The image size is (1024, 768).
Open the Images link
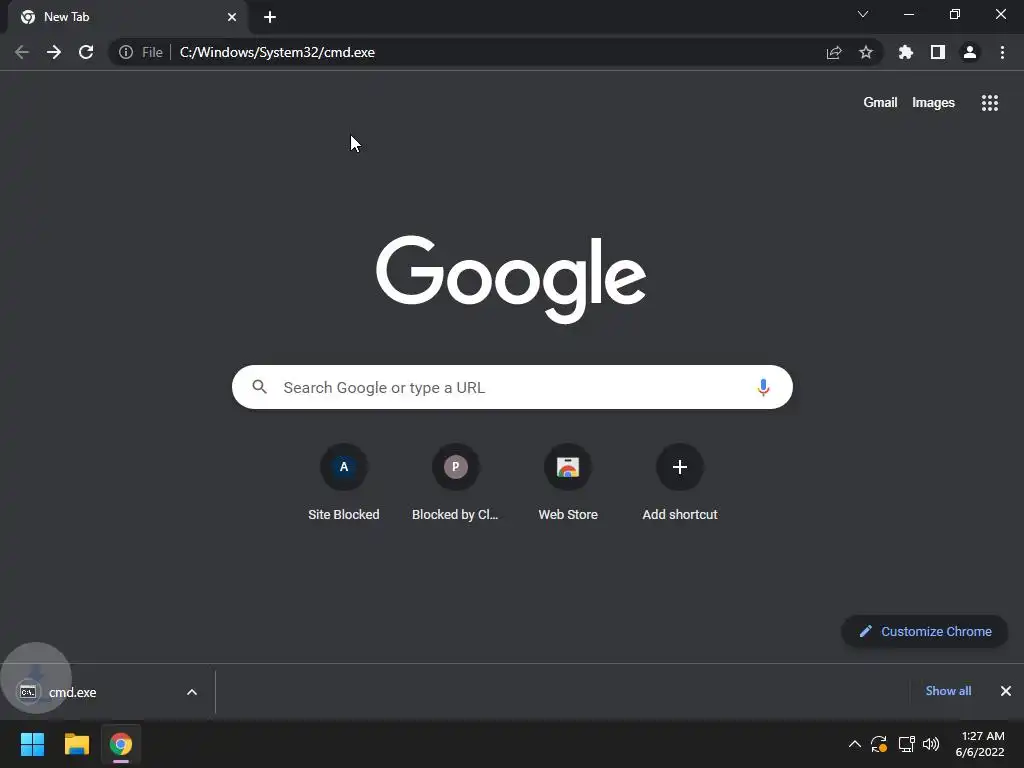coord(933,103)
